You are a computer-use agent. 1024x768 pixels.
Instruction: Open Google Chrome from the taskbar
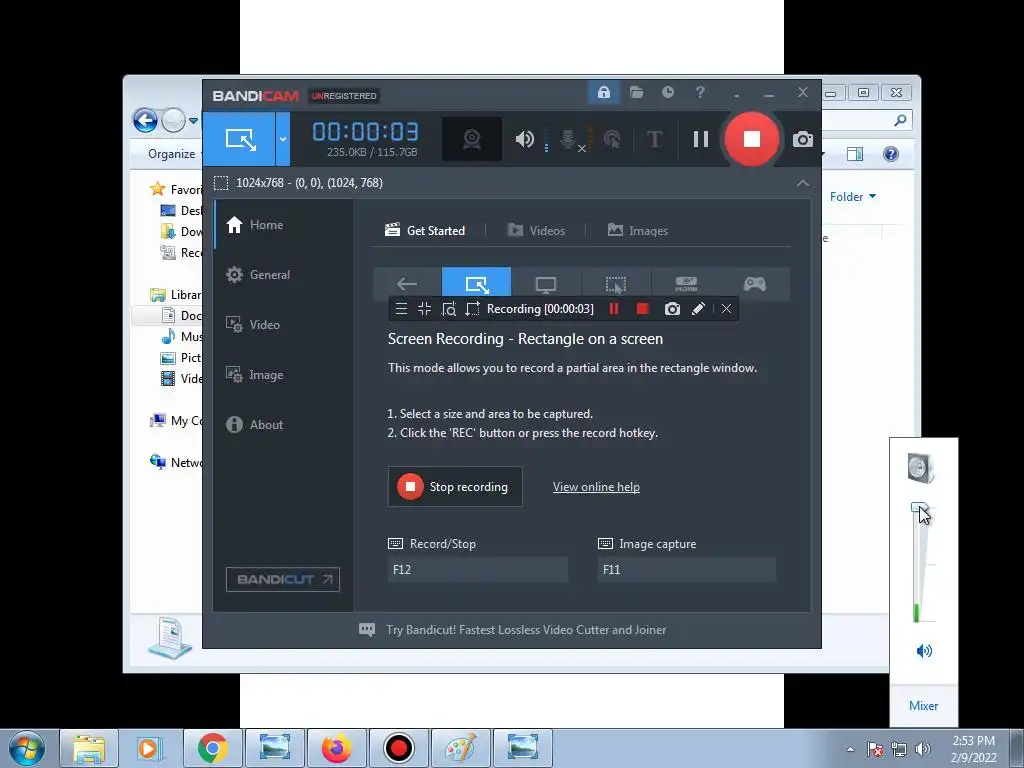point(212,748)
